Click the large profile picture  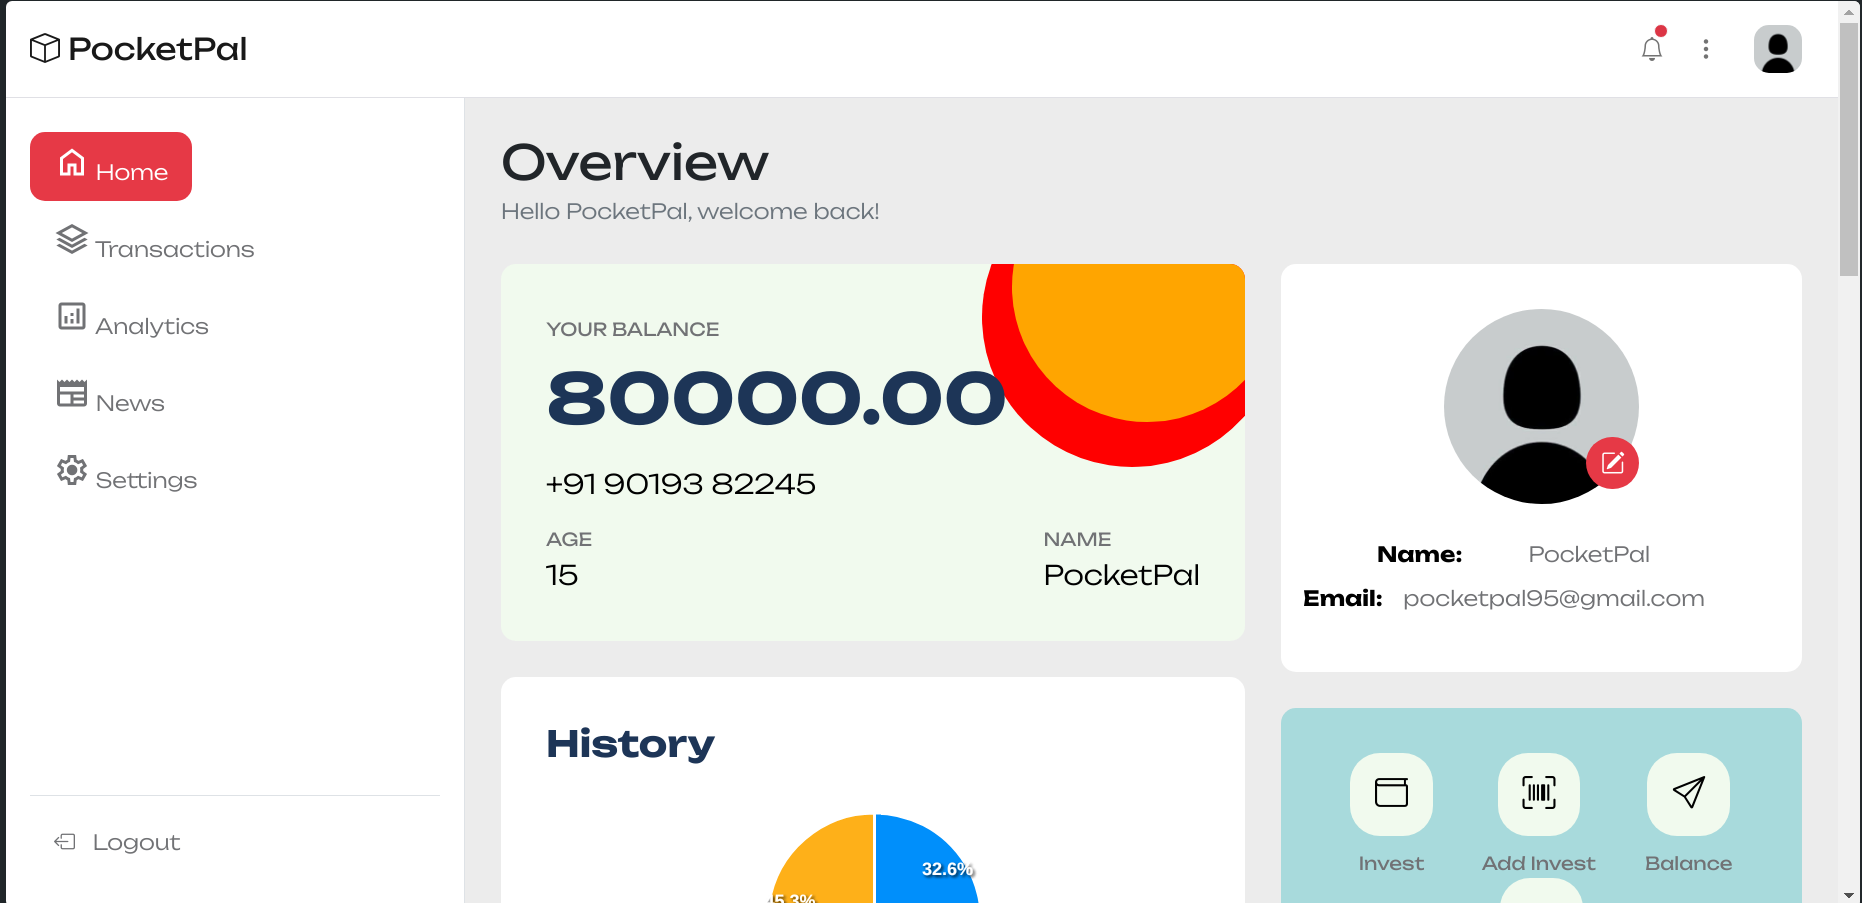[x=1541, y=406]
